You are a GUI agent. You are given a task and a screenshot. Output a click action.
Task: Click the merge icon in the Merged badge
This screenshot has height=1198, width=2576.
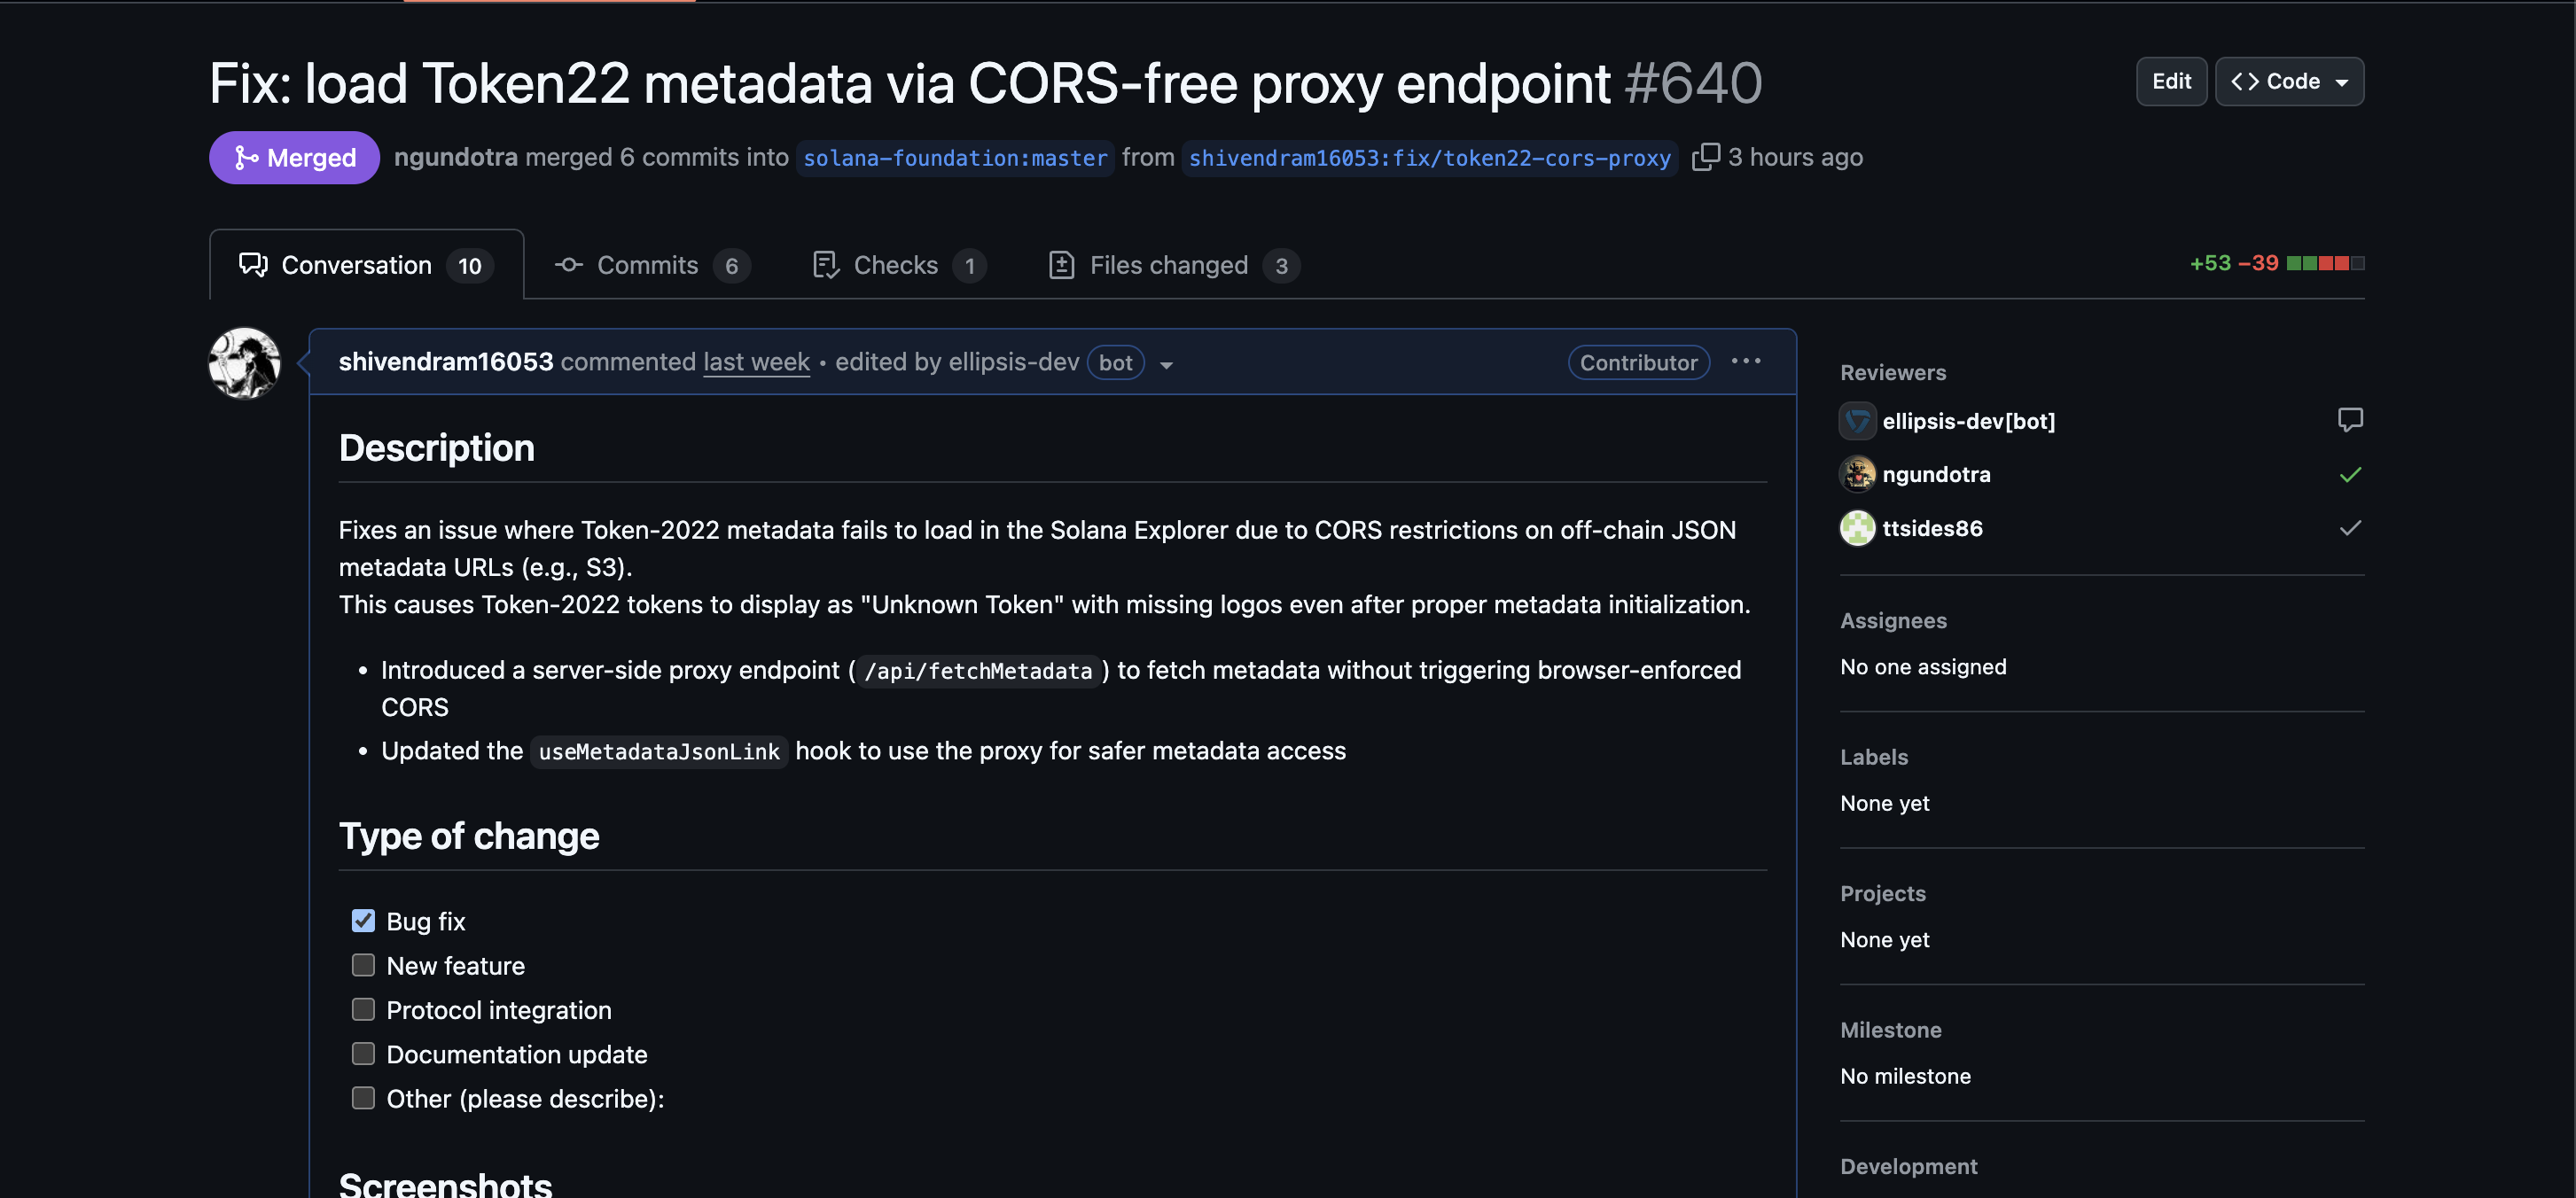coord(246,157)
